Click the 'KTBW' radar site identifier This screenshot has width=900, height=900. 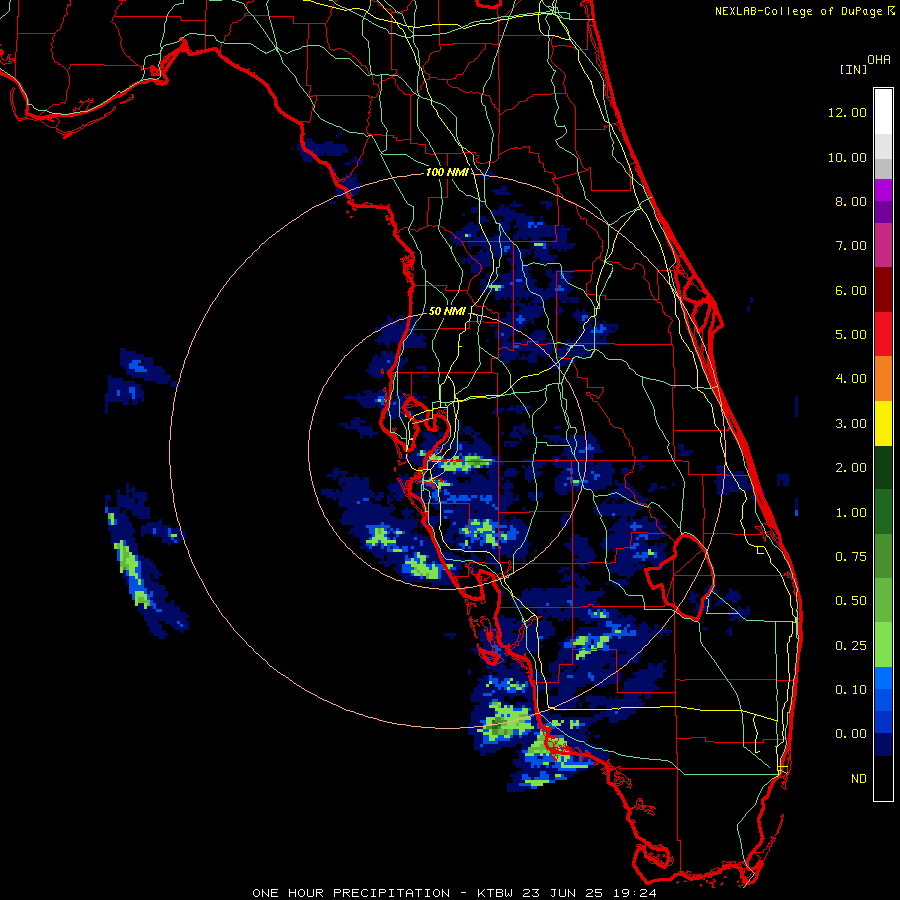click(x=496, y=893)
